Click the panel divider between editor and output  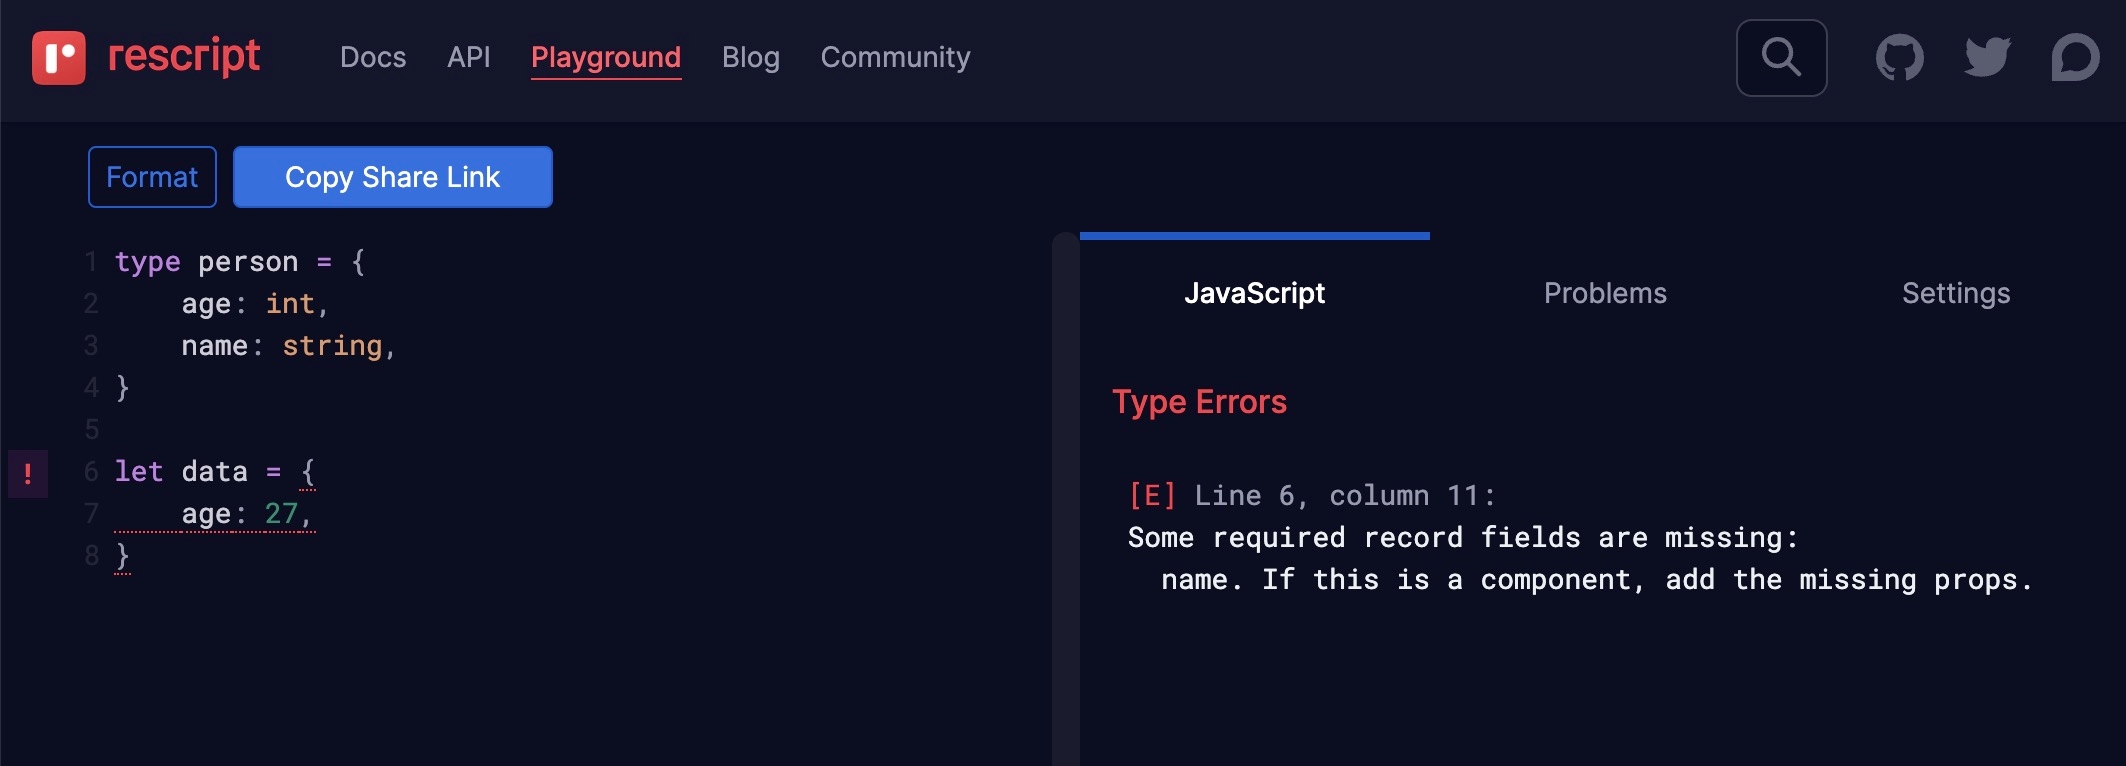1065,500
